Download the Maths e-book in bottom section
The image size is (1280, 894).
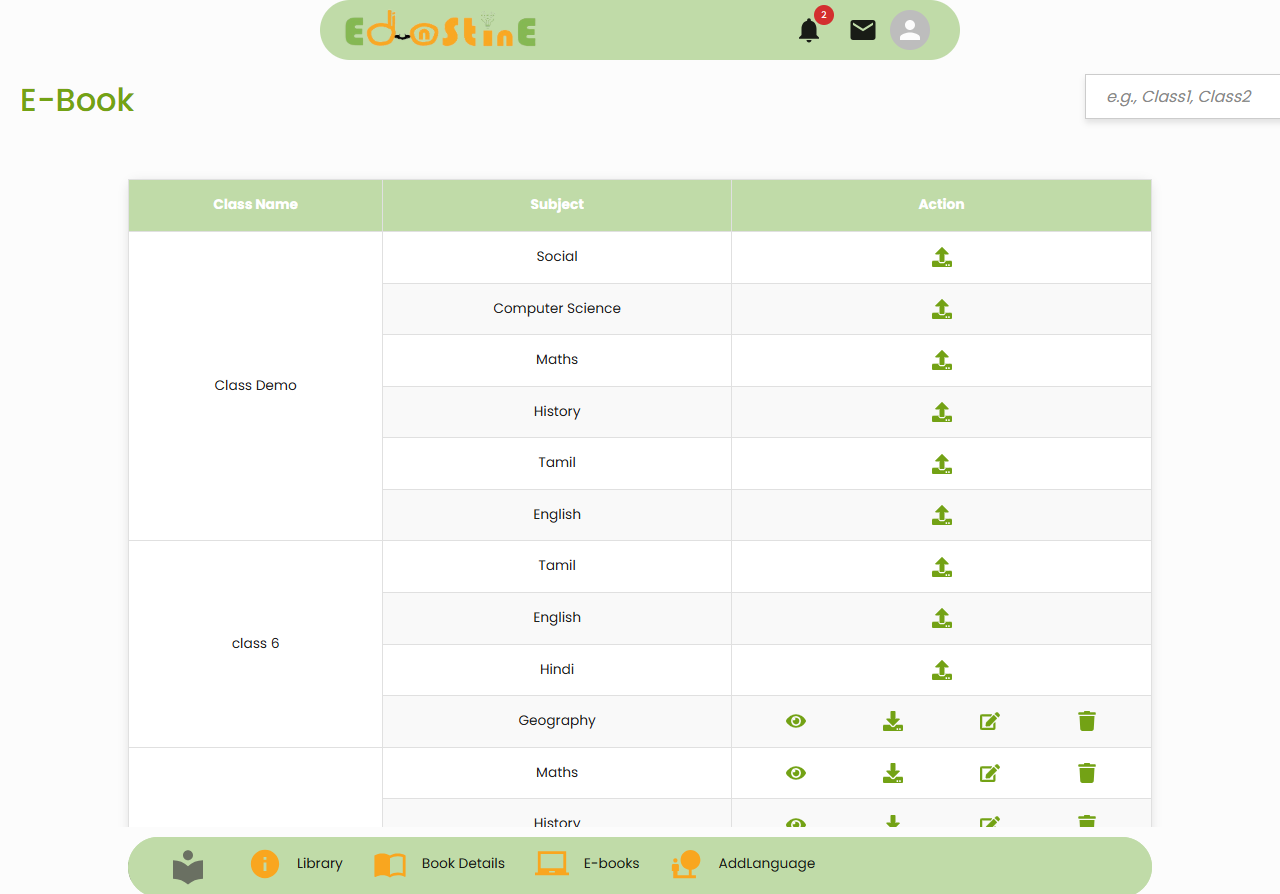893,773
